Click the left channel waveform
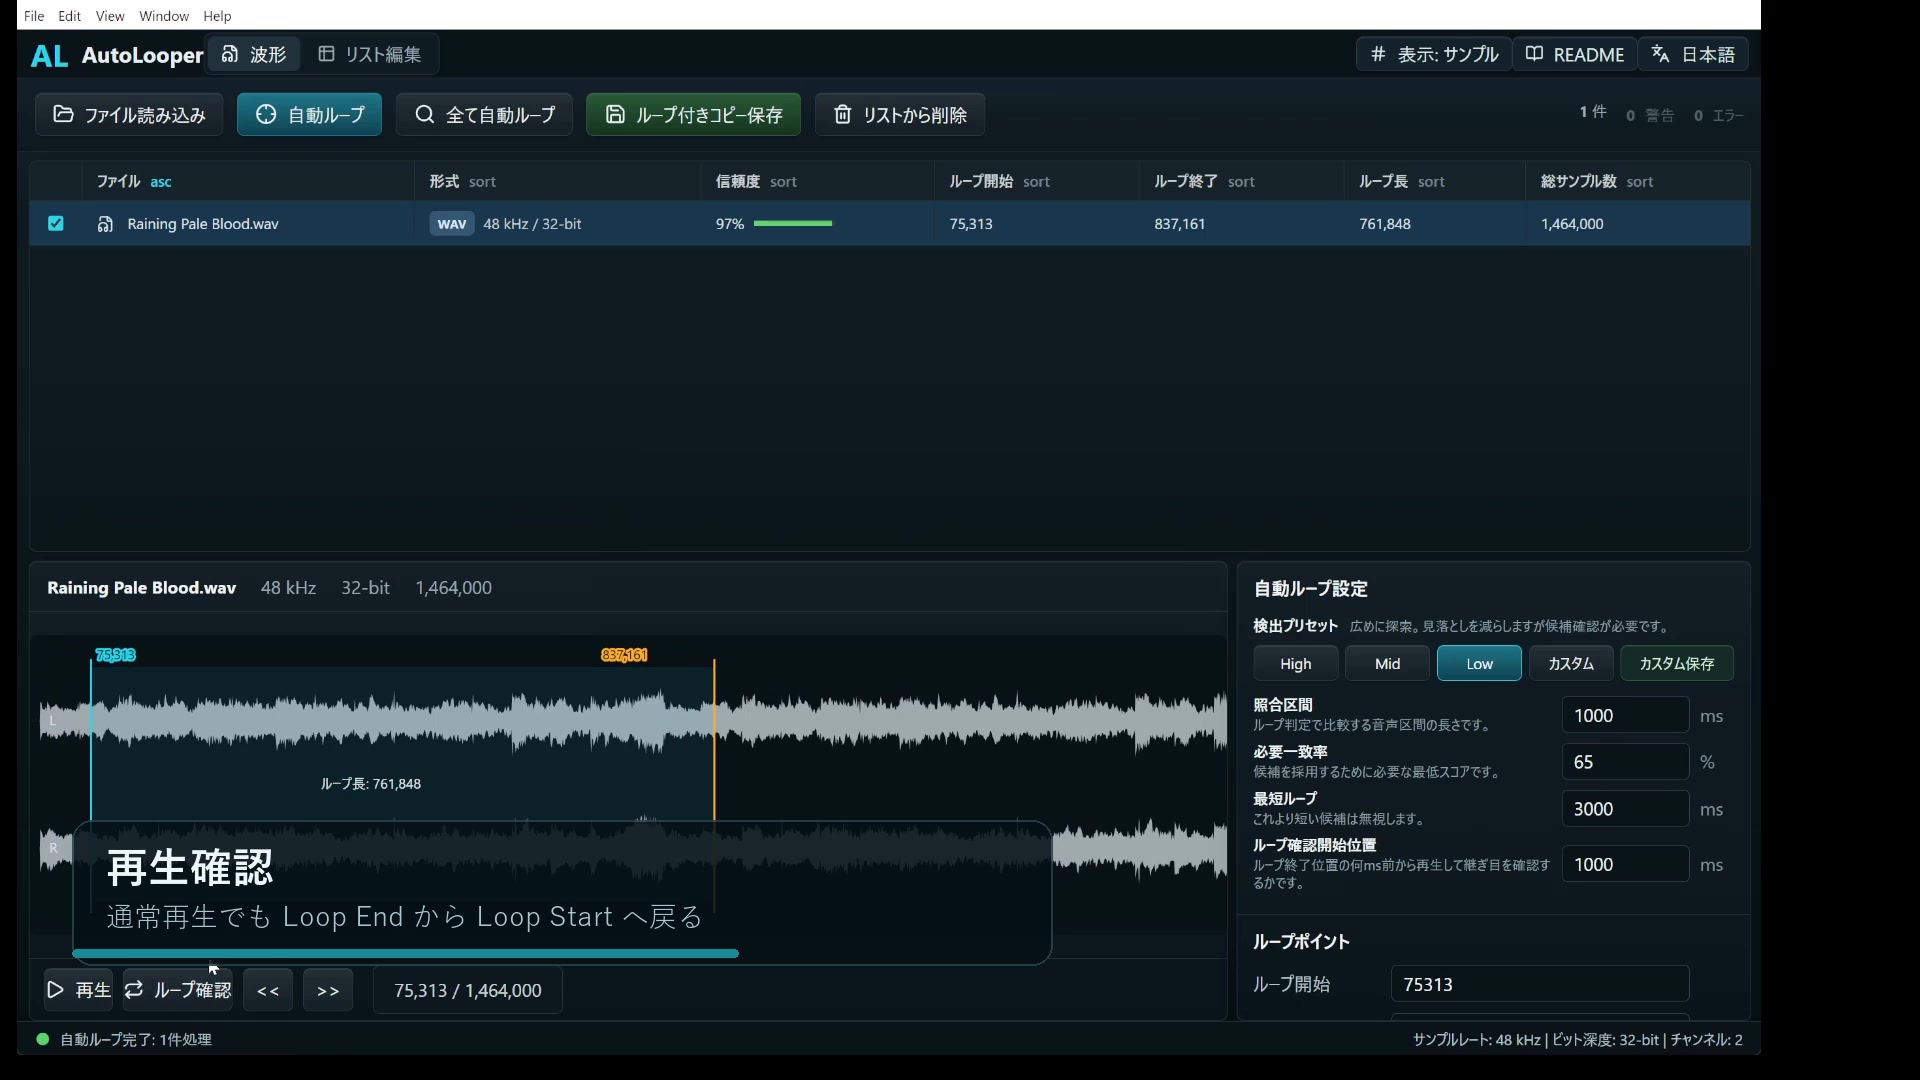1920x1080 pixels. tap(633, 720)
